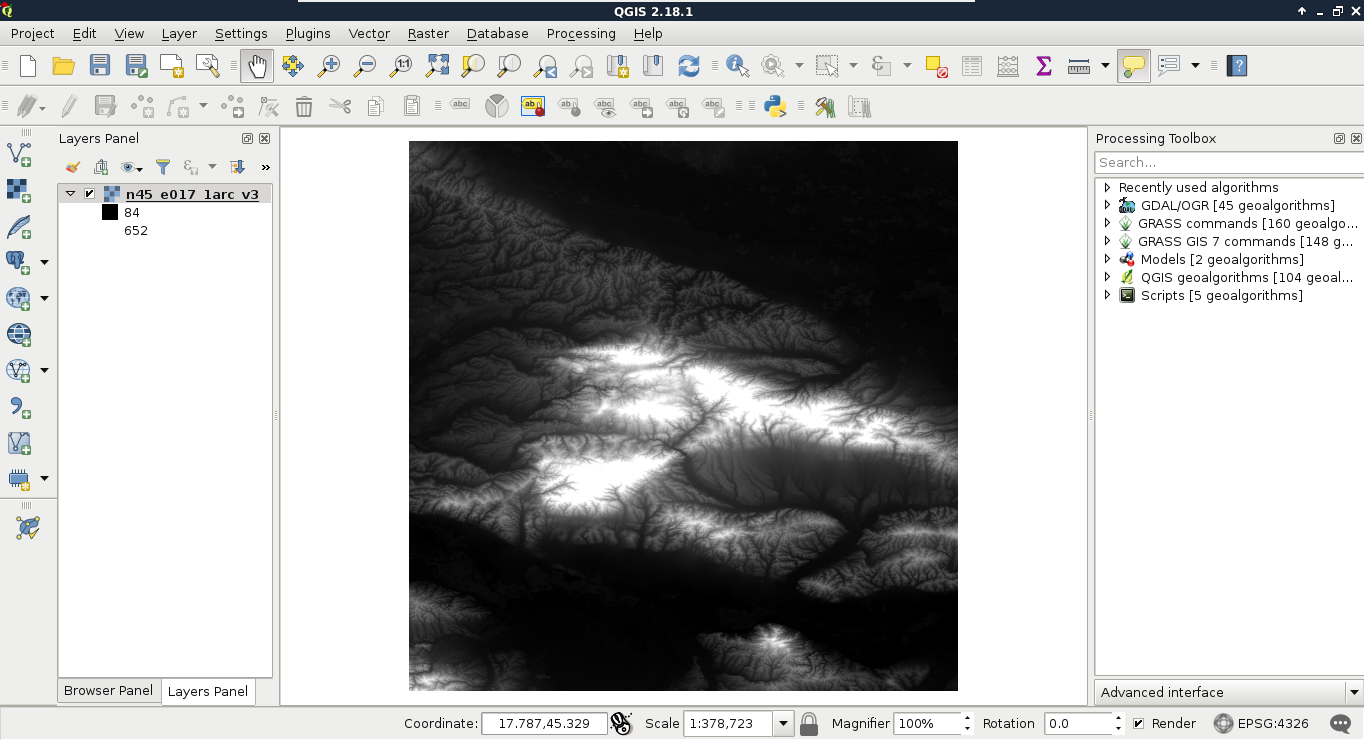Open the Scale dropdown arrow

tap(783, 723)
